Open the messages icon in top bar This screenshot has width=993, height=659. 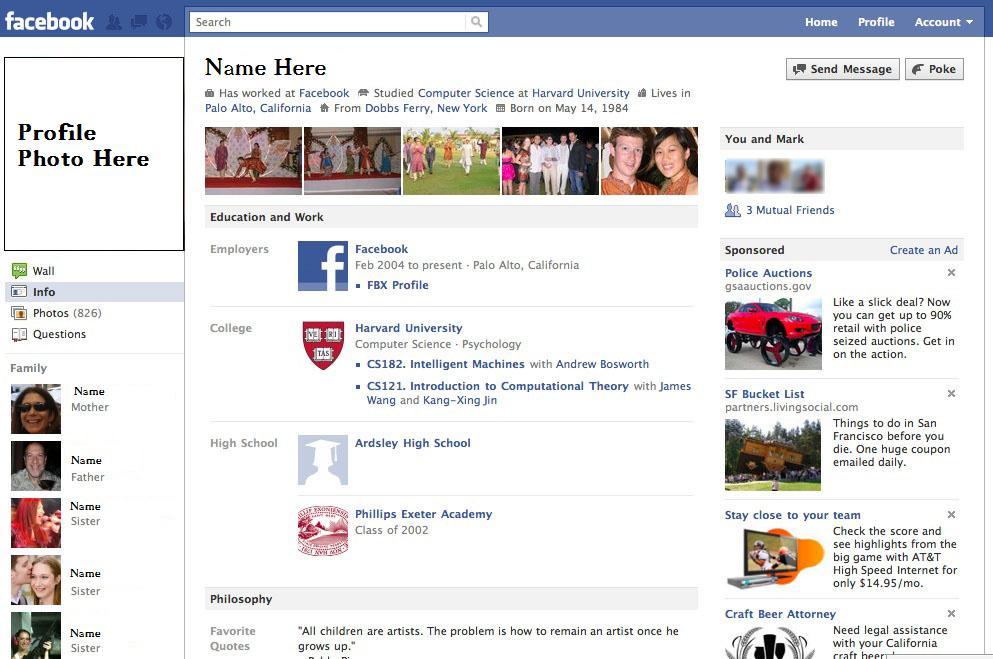(139, 22)
